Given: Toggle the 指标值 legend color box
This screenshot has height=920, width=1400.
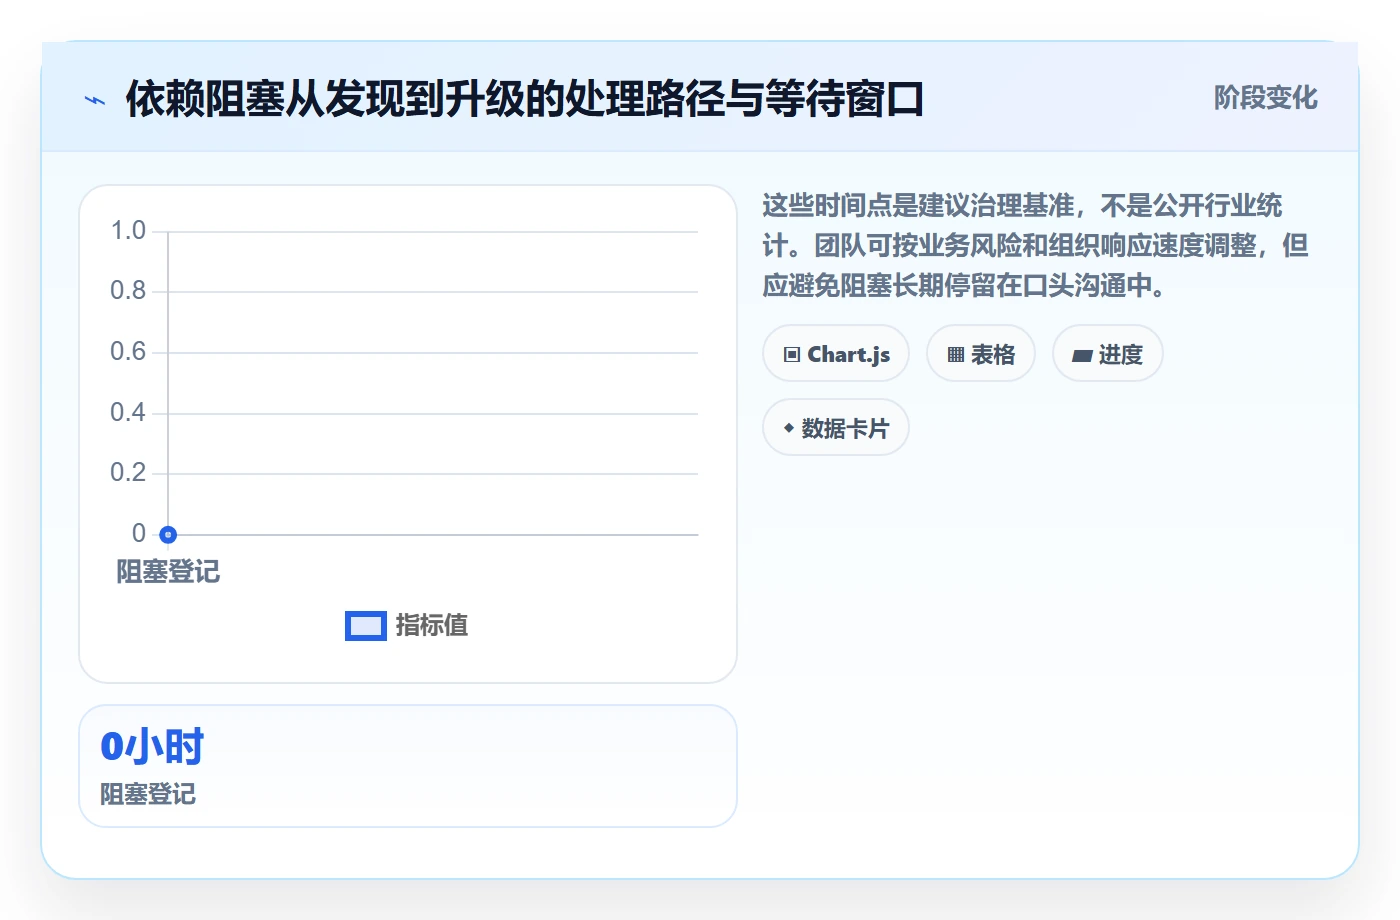Looking at the screenshot, I should pyautogui.click(x=366, y=626).
